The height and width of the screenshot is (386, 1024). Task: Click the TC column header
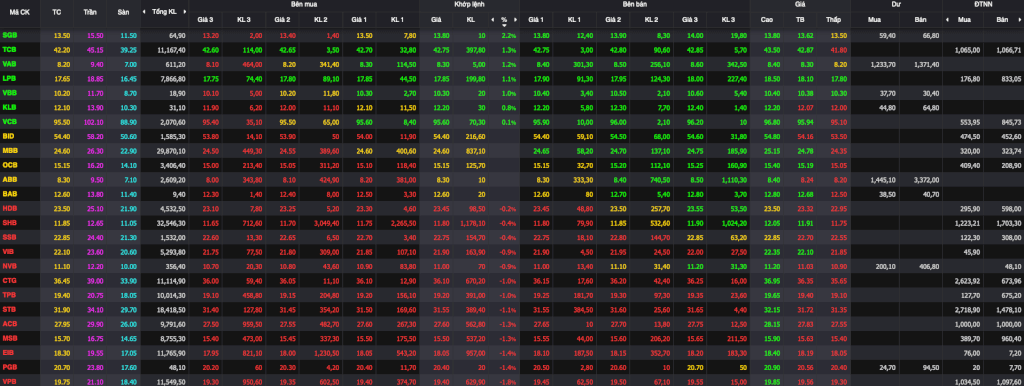point(57,12)
